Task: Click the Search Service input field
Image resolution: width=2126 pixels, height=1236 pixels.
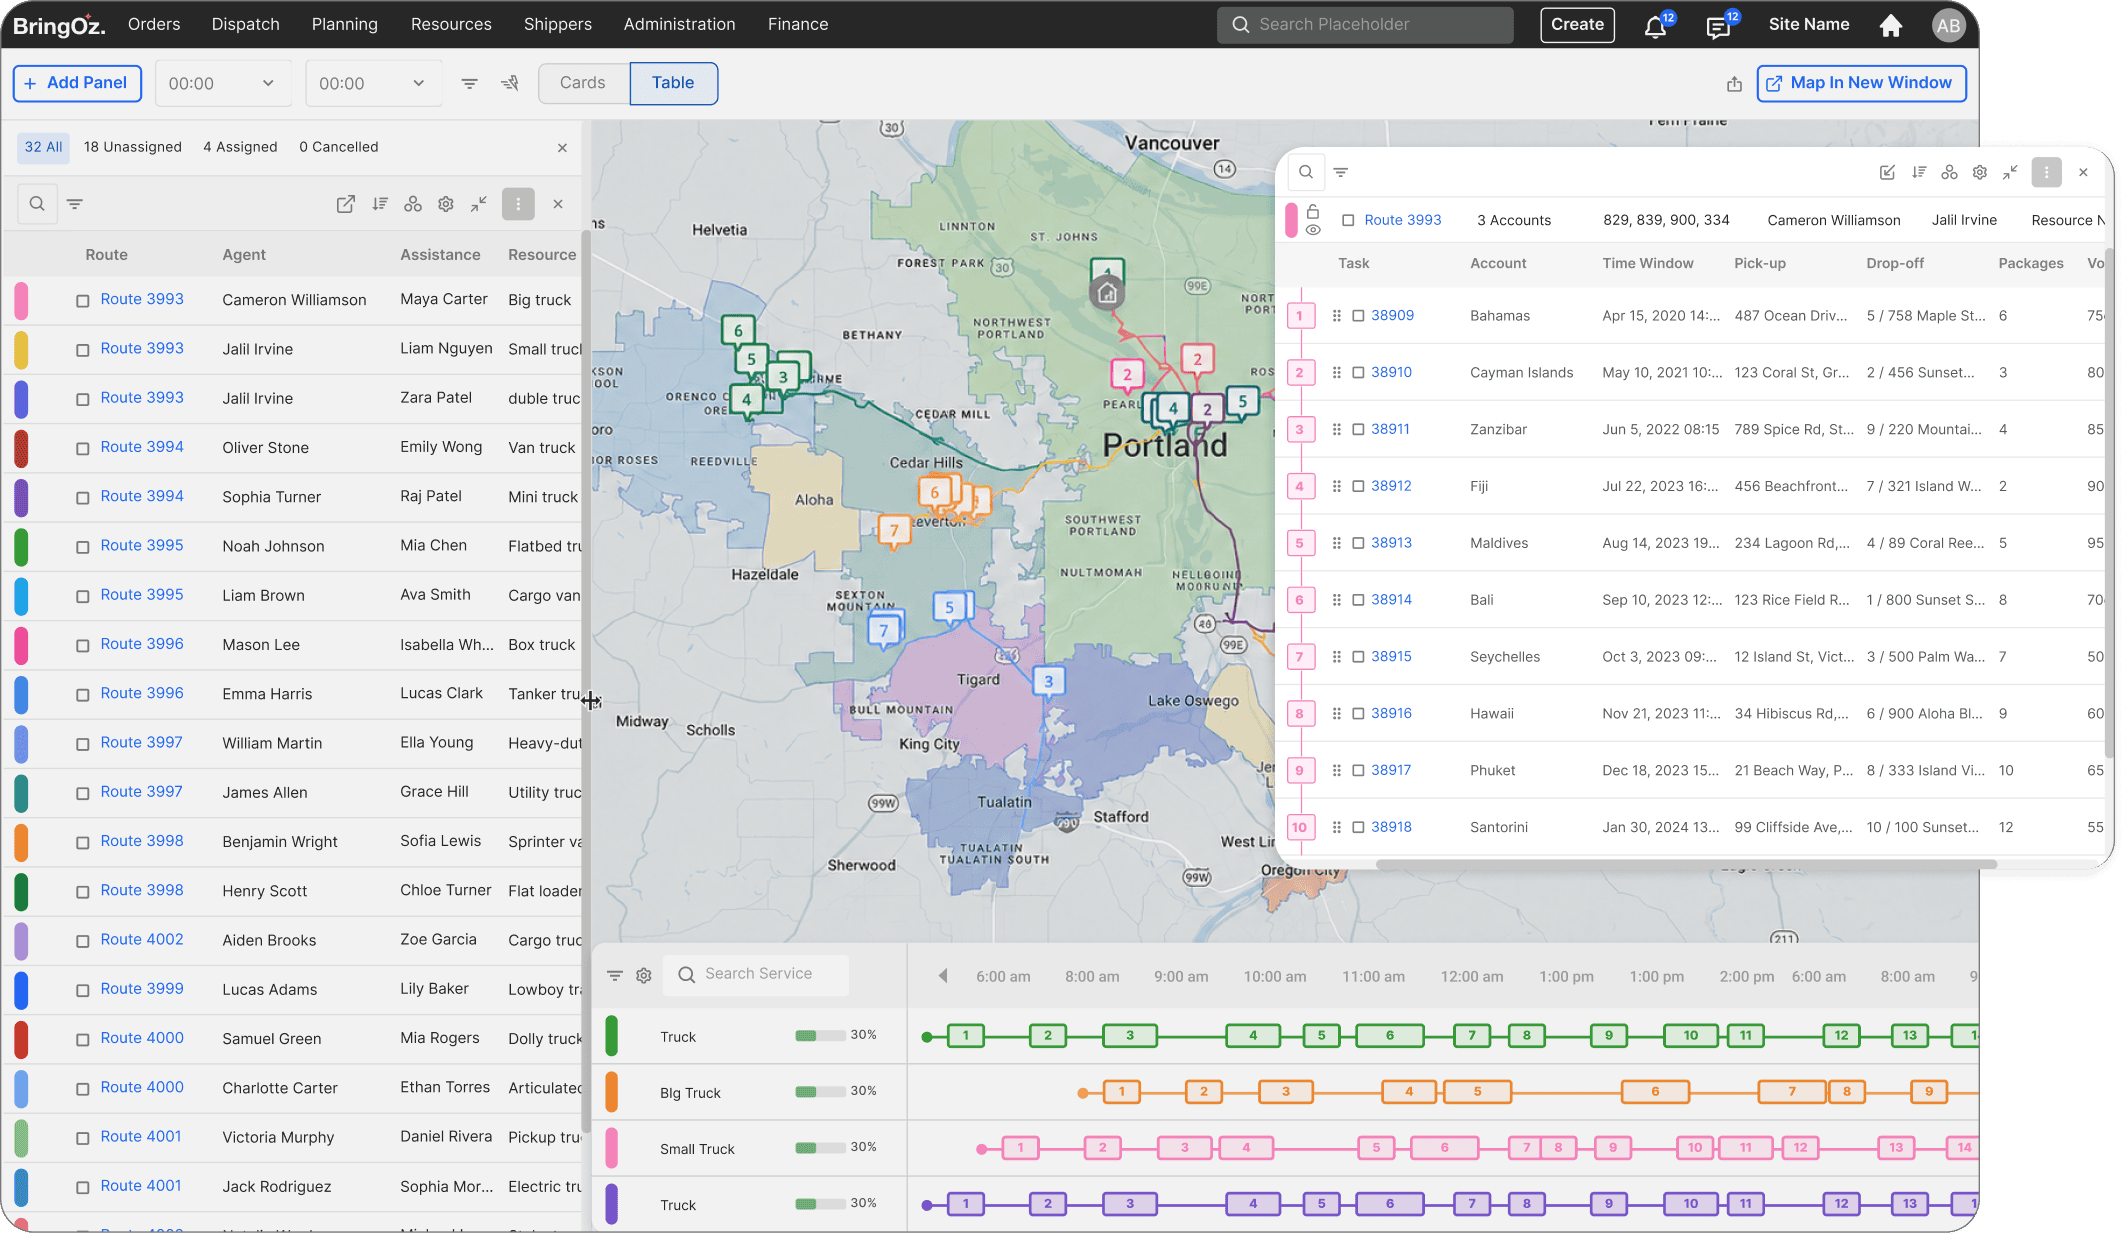Action: coord(757,975)
